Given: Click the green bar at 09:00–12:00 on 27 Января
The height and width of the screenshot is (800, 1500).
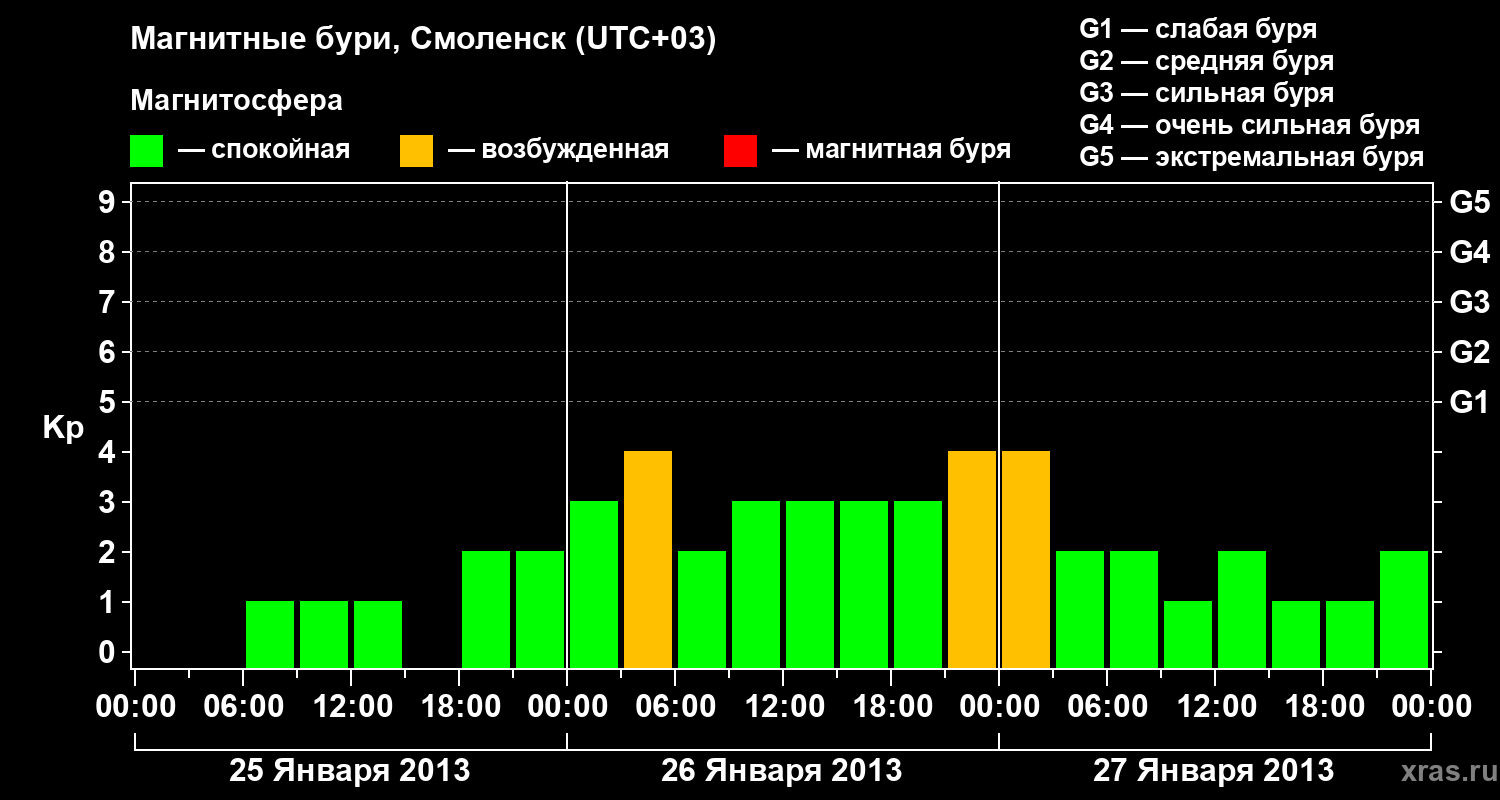Looking at the screenshot, I should [1188, 635].
